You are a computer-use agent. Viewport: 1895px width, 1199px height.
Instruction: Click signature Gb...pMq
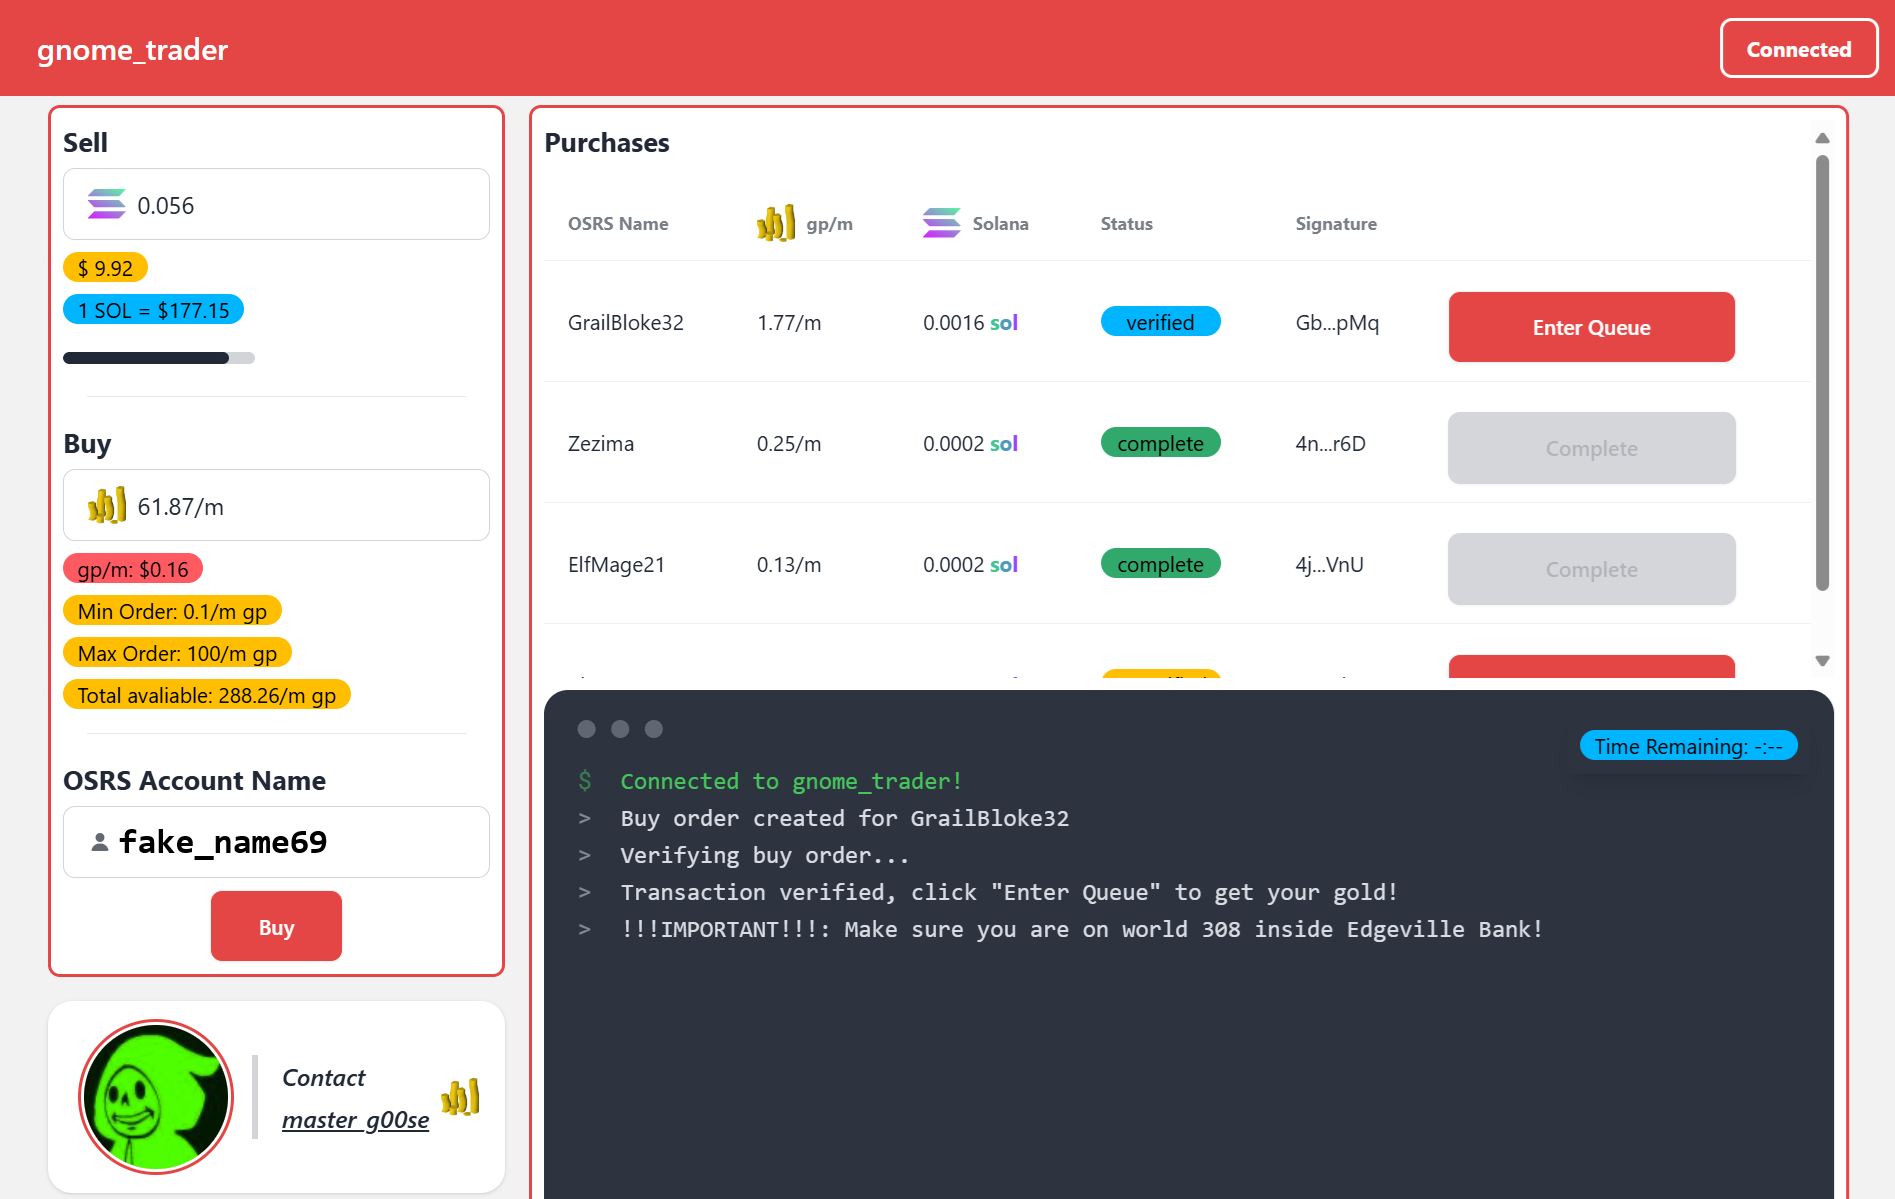tap(1337, 323)
